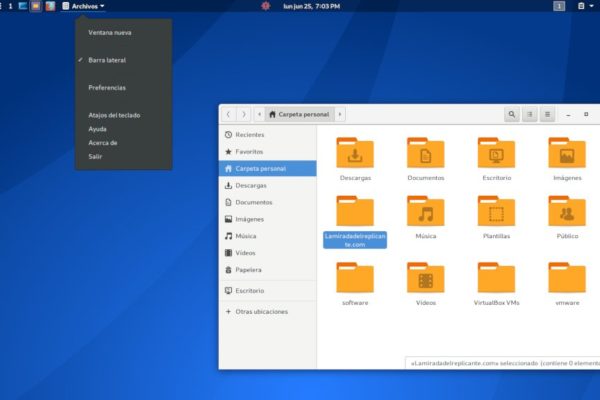Click Atajos del teclado menu entry

[114, 115]
